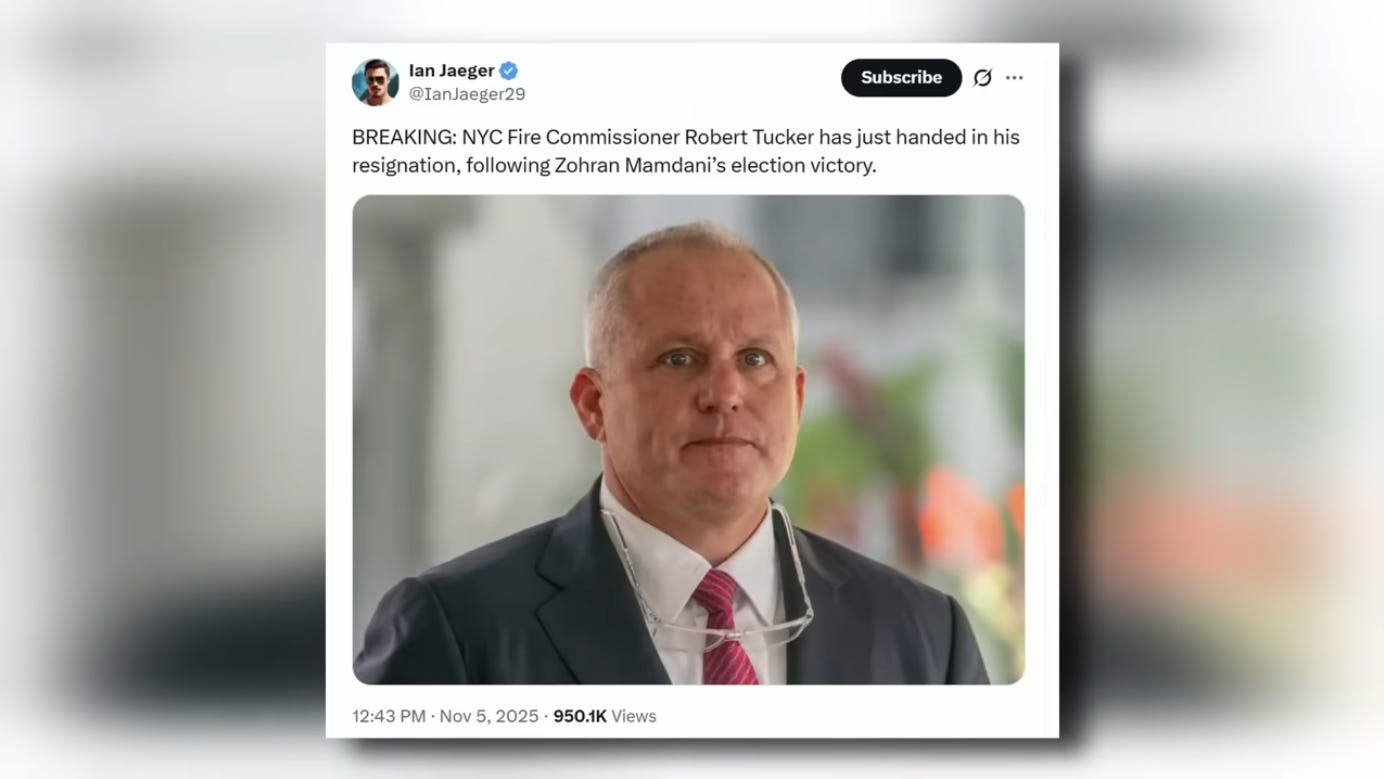Click the Nov 5, 2025 date
The width and height of the screenshot is (1384, 779).
coord(489,716)
